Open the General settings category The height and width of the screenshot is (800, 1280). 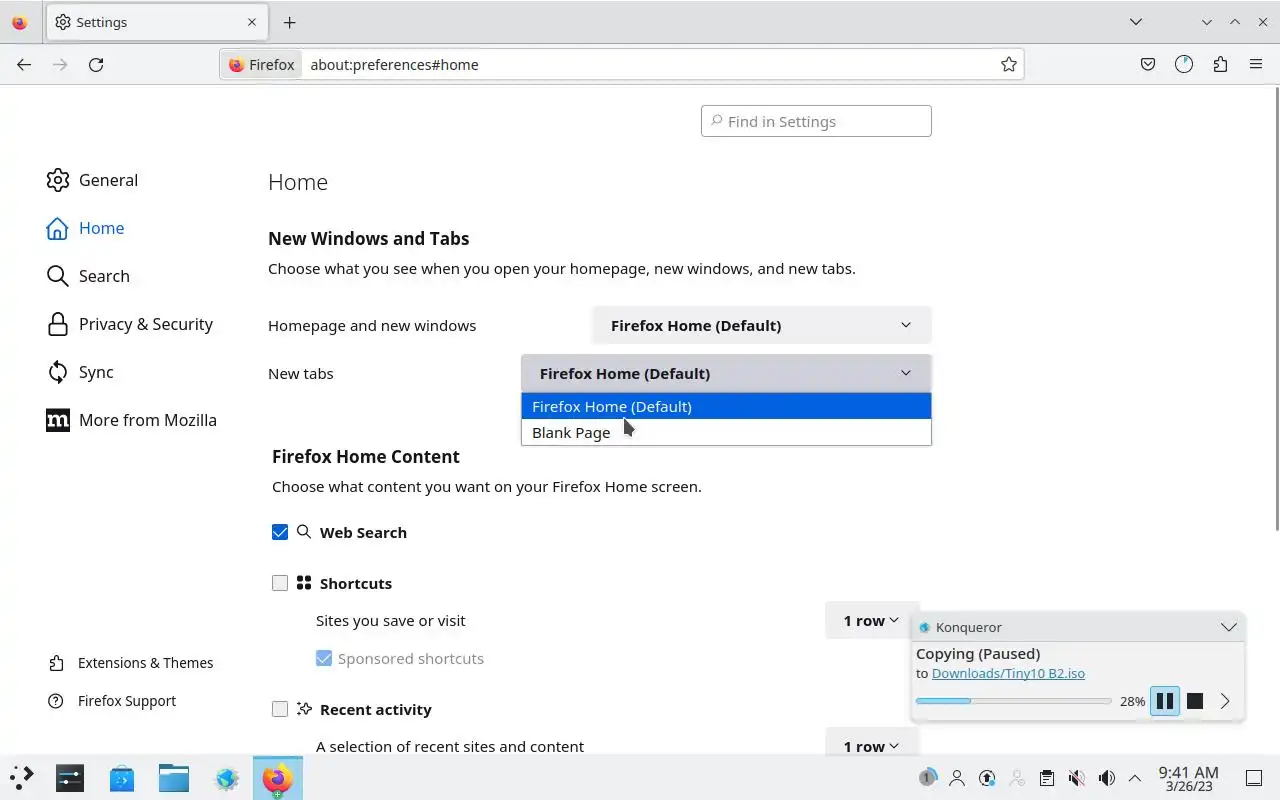[x=92, y=180]
